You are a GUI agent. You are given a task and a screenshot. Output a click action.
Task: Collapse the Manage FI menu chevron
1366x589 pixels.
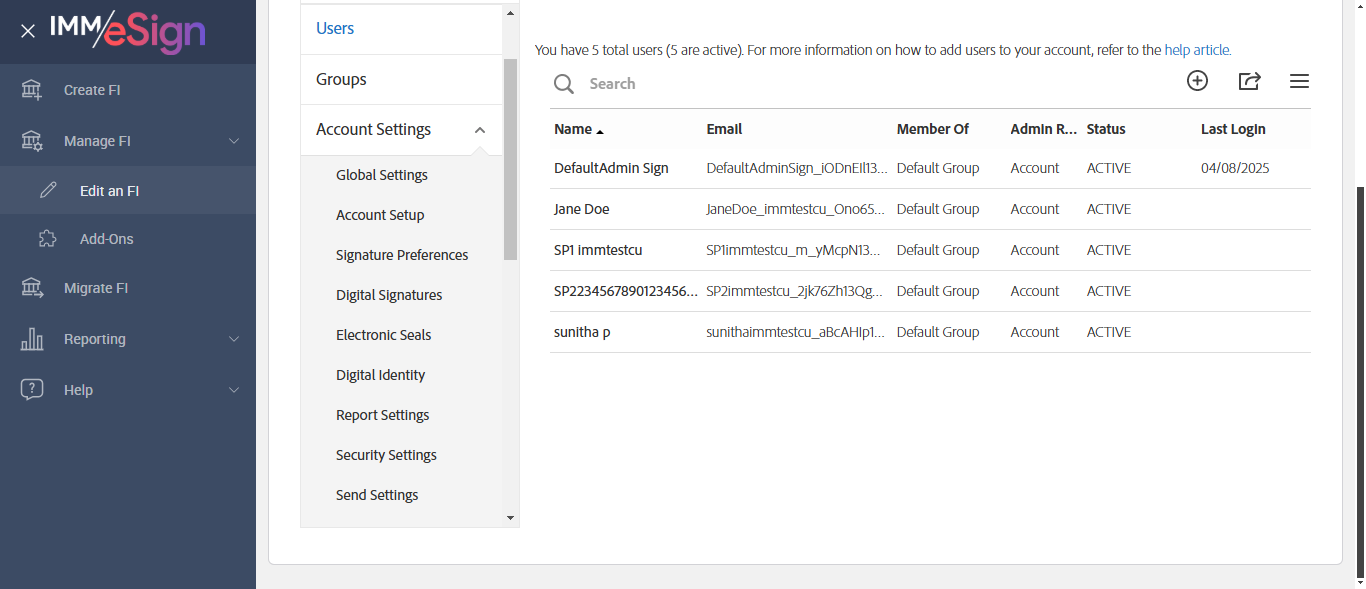pos(234,141)
